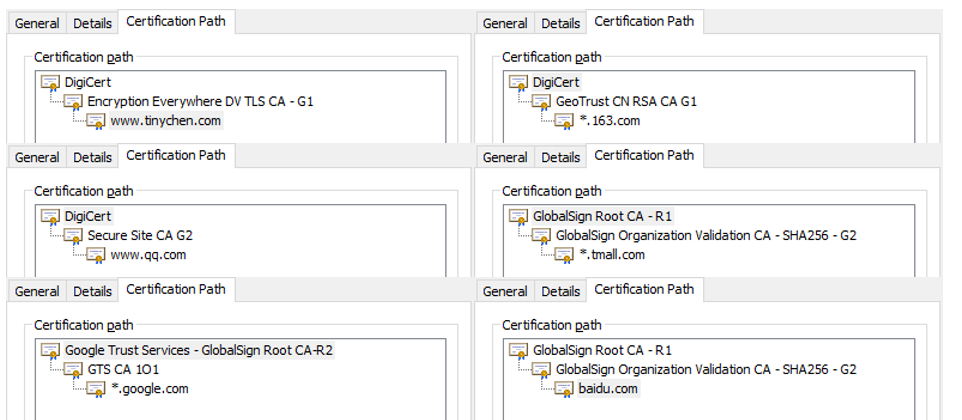Select the *.tmall.com certificate entry
Image resolution: width=962 pixels, height=420 pixels.
[x=612, y=254]
